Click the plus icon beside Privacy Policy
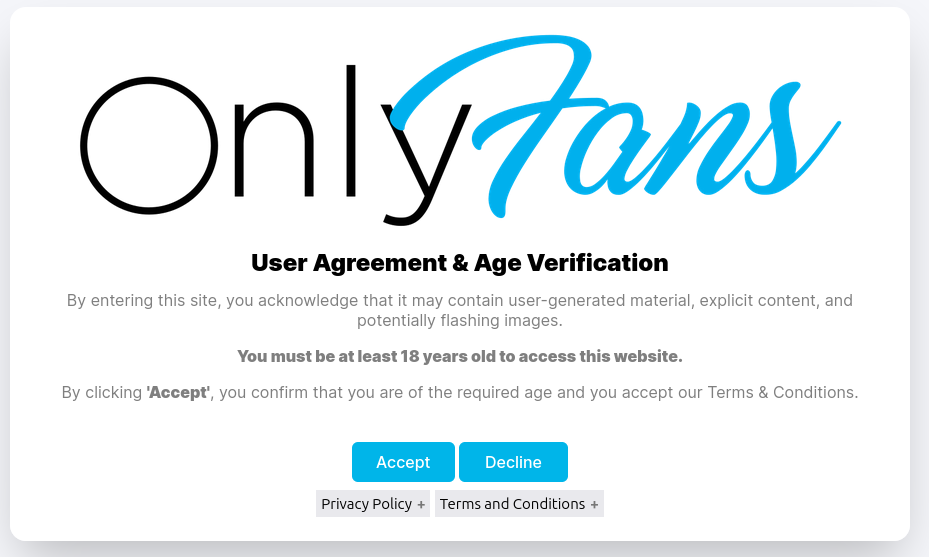This screenshot has height=557, width=929. coord(421,505)
